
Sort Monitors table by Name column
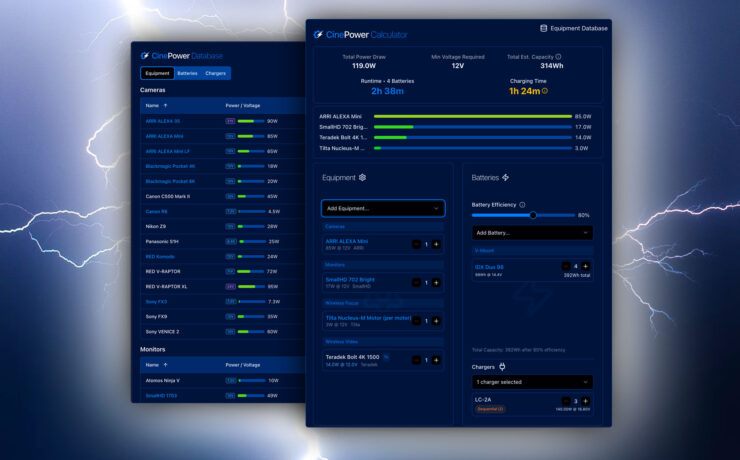(x=156, y=365)
